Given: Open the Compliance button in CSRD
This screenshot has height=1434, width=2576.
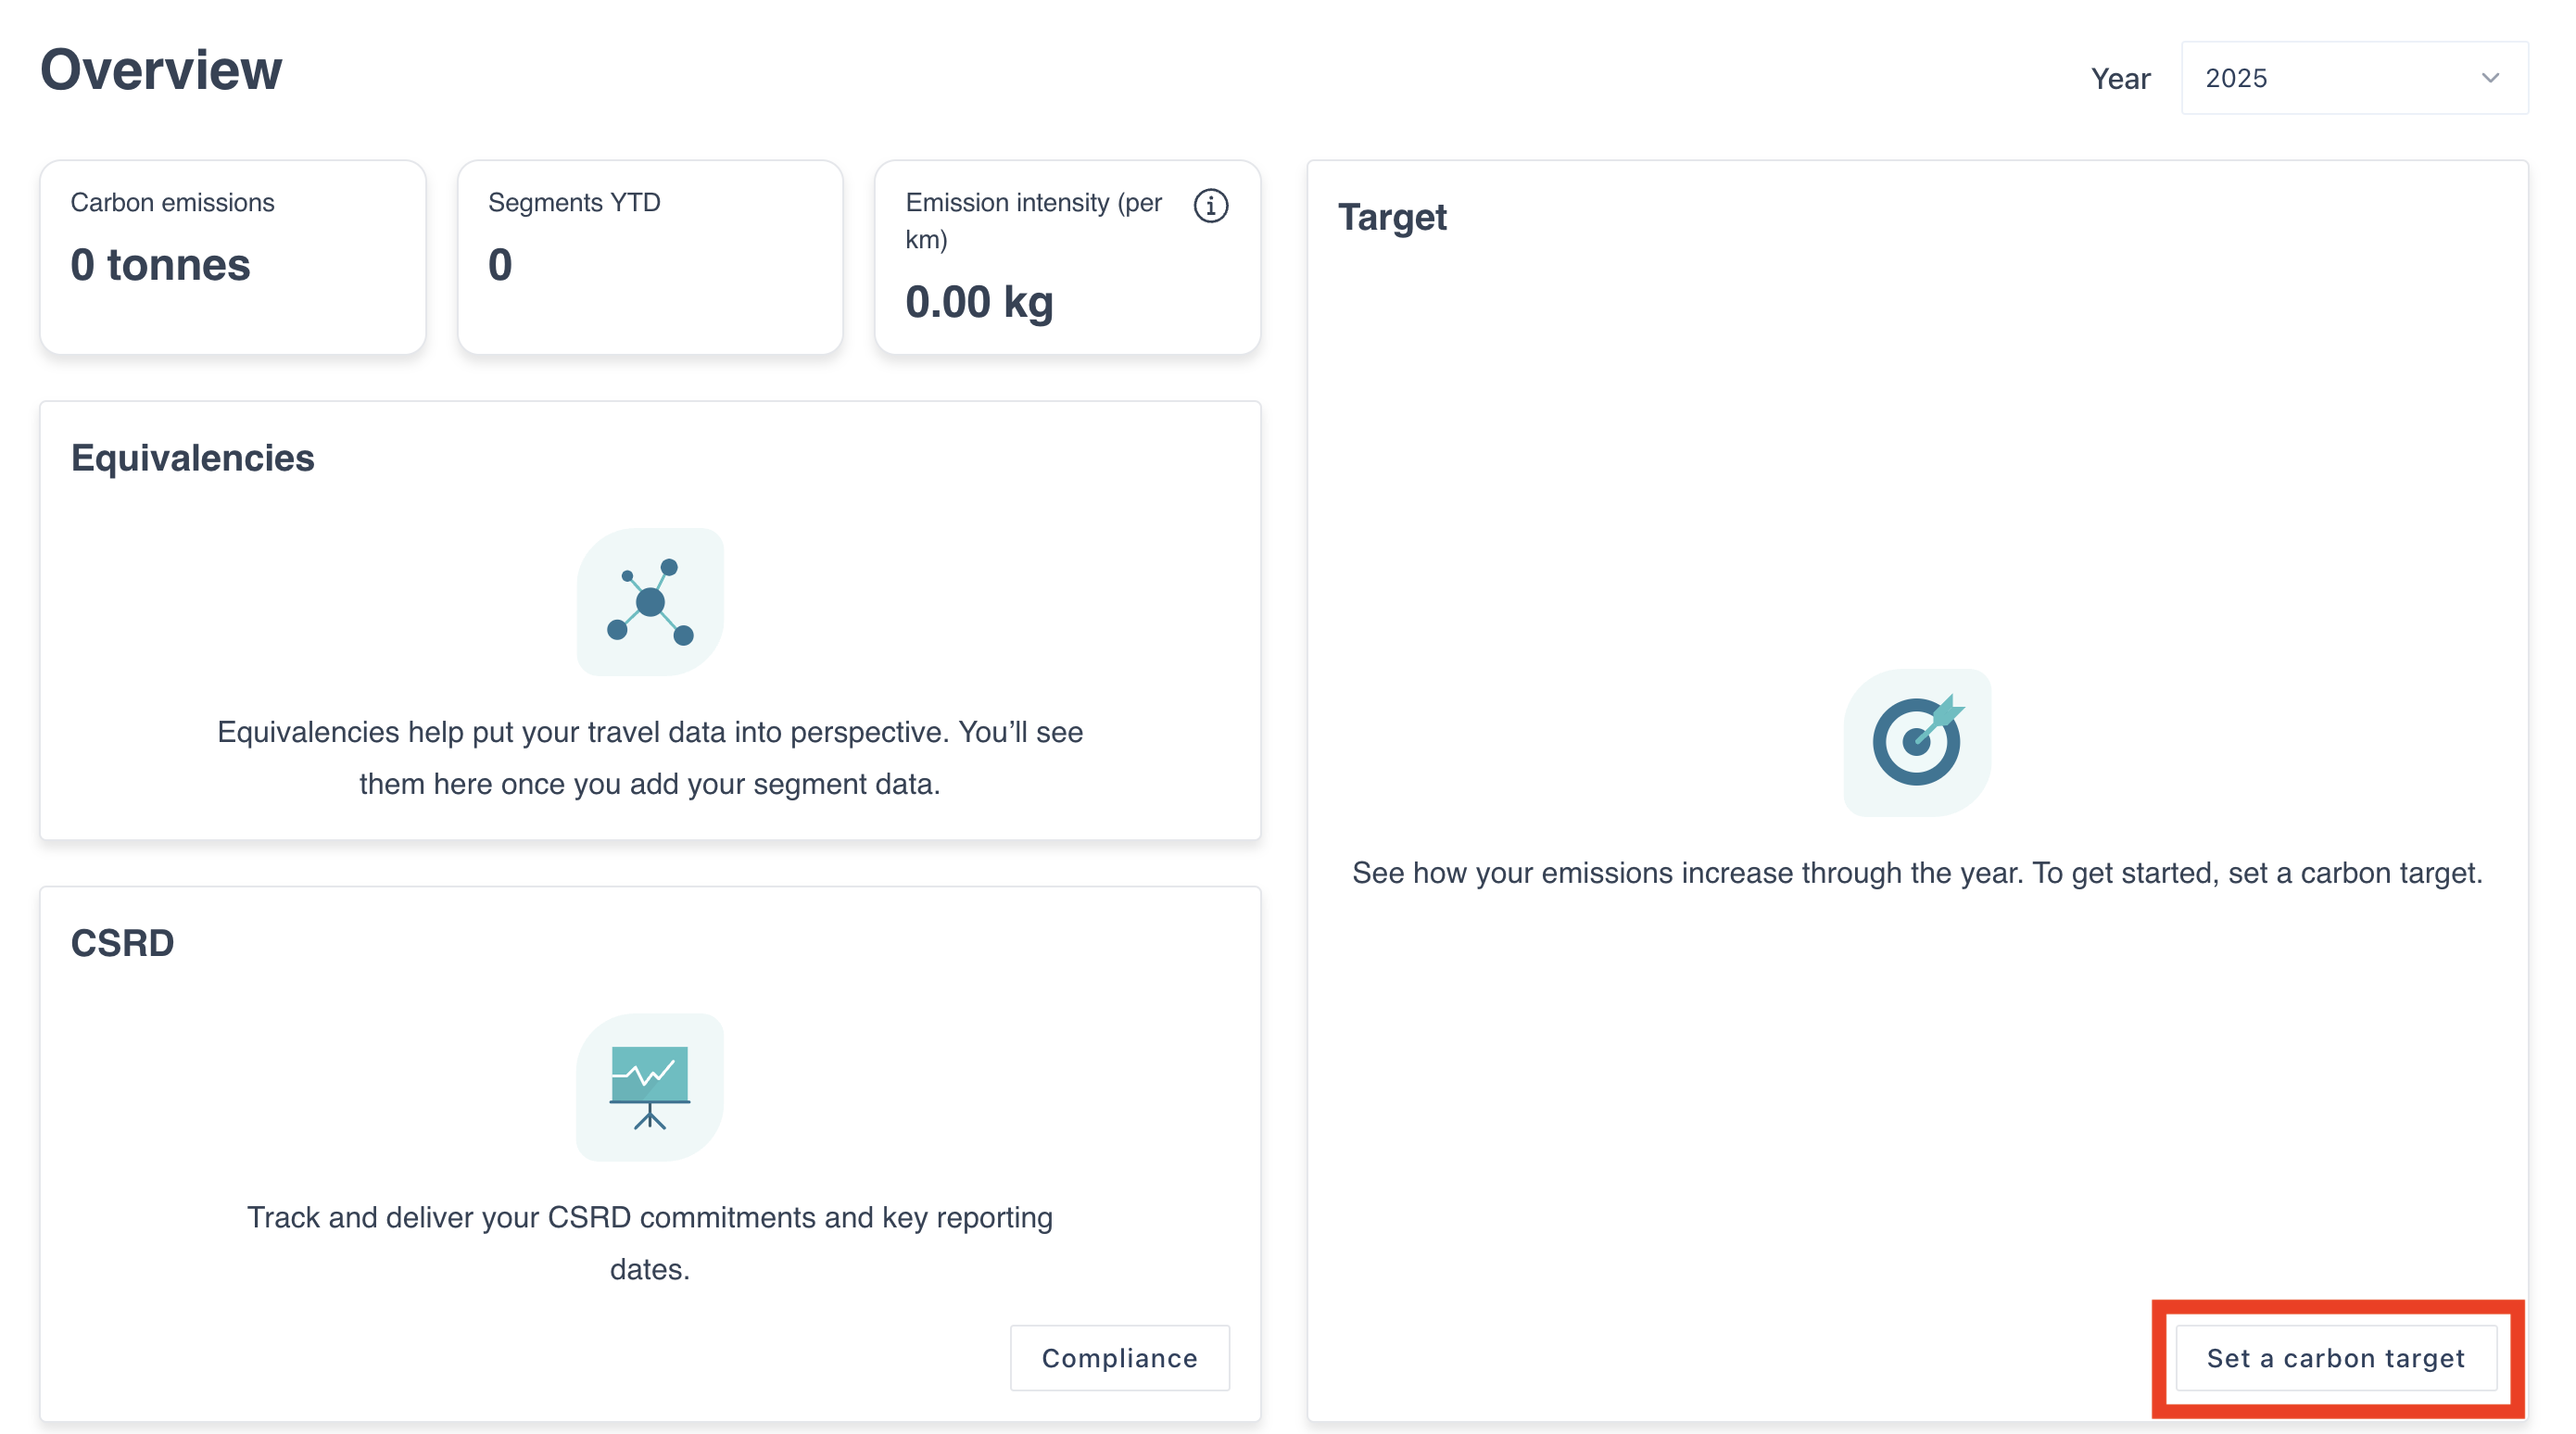Looking at the screenshot, I should (1119, 1357).
